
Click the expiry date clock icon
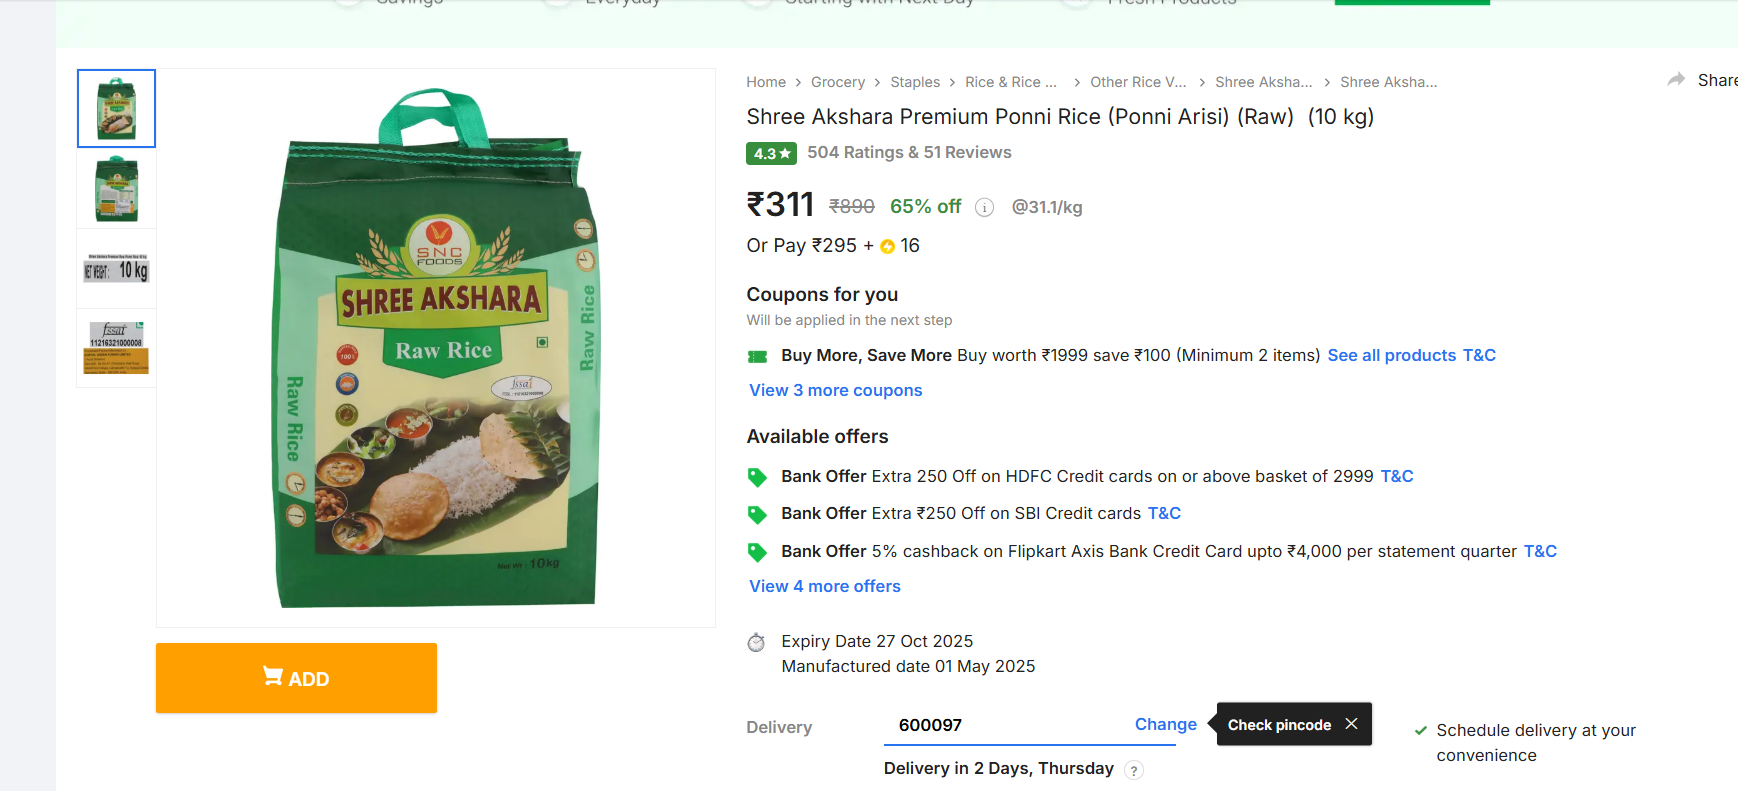click(x=757, y=642)
